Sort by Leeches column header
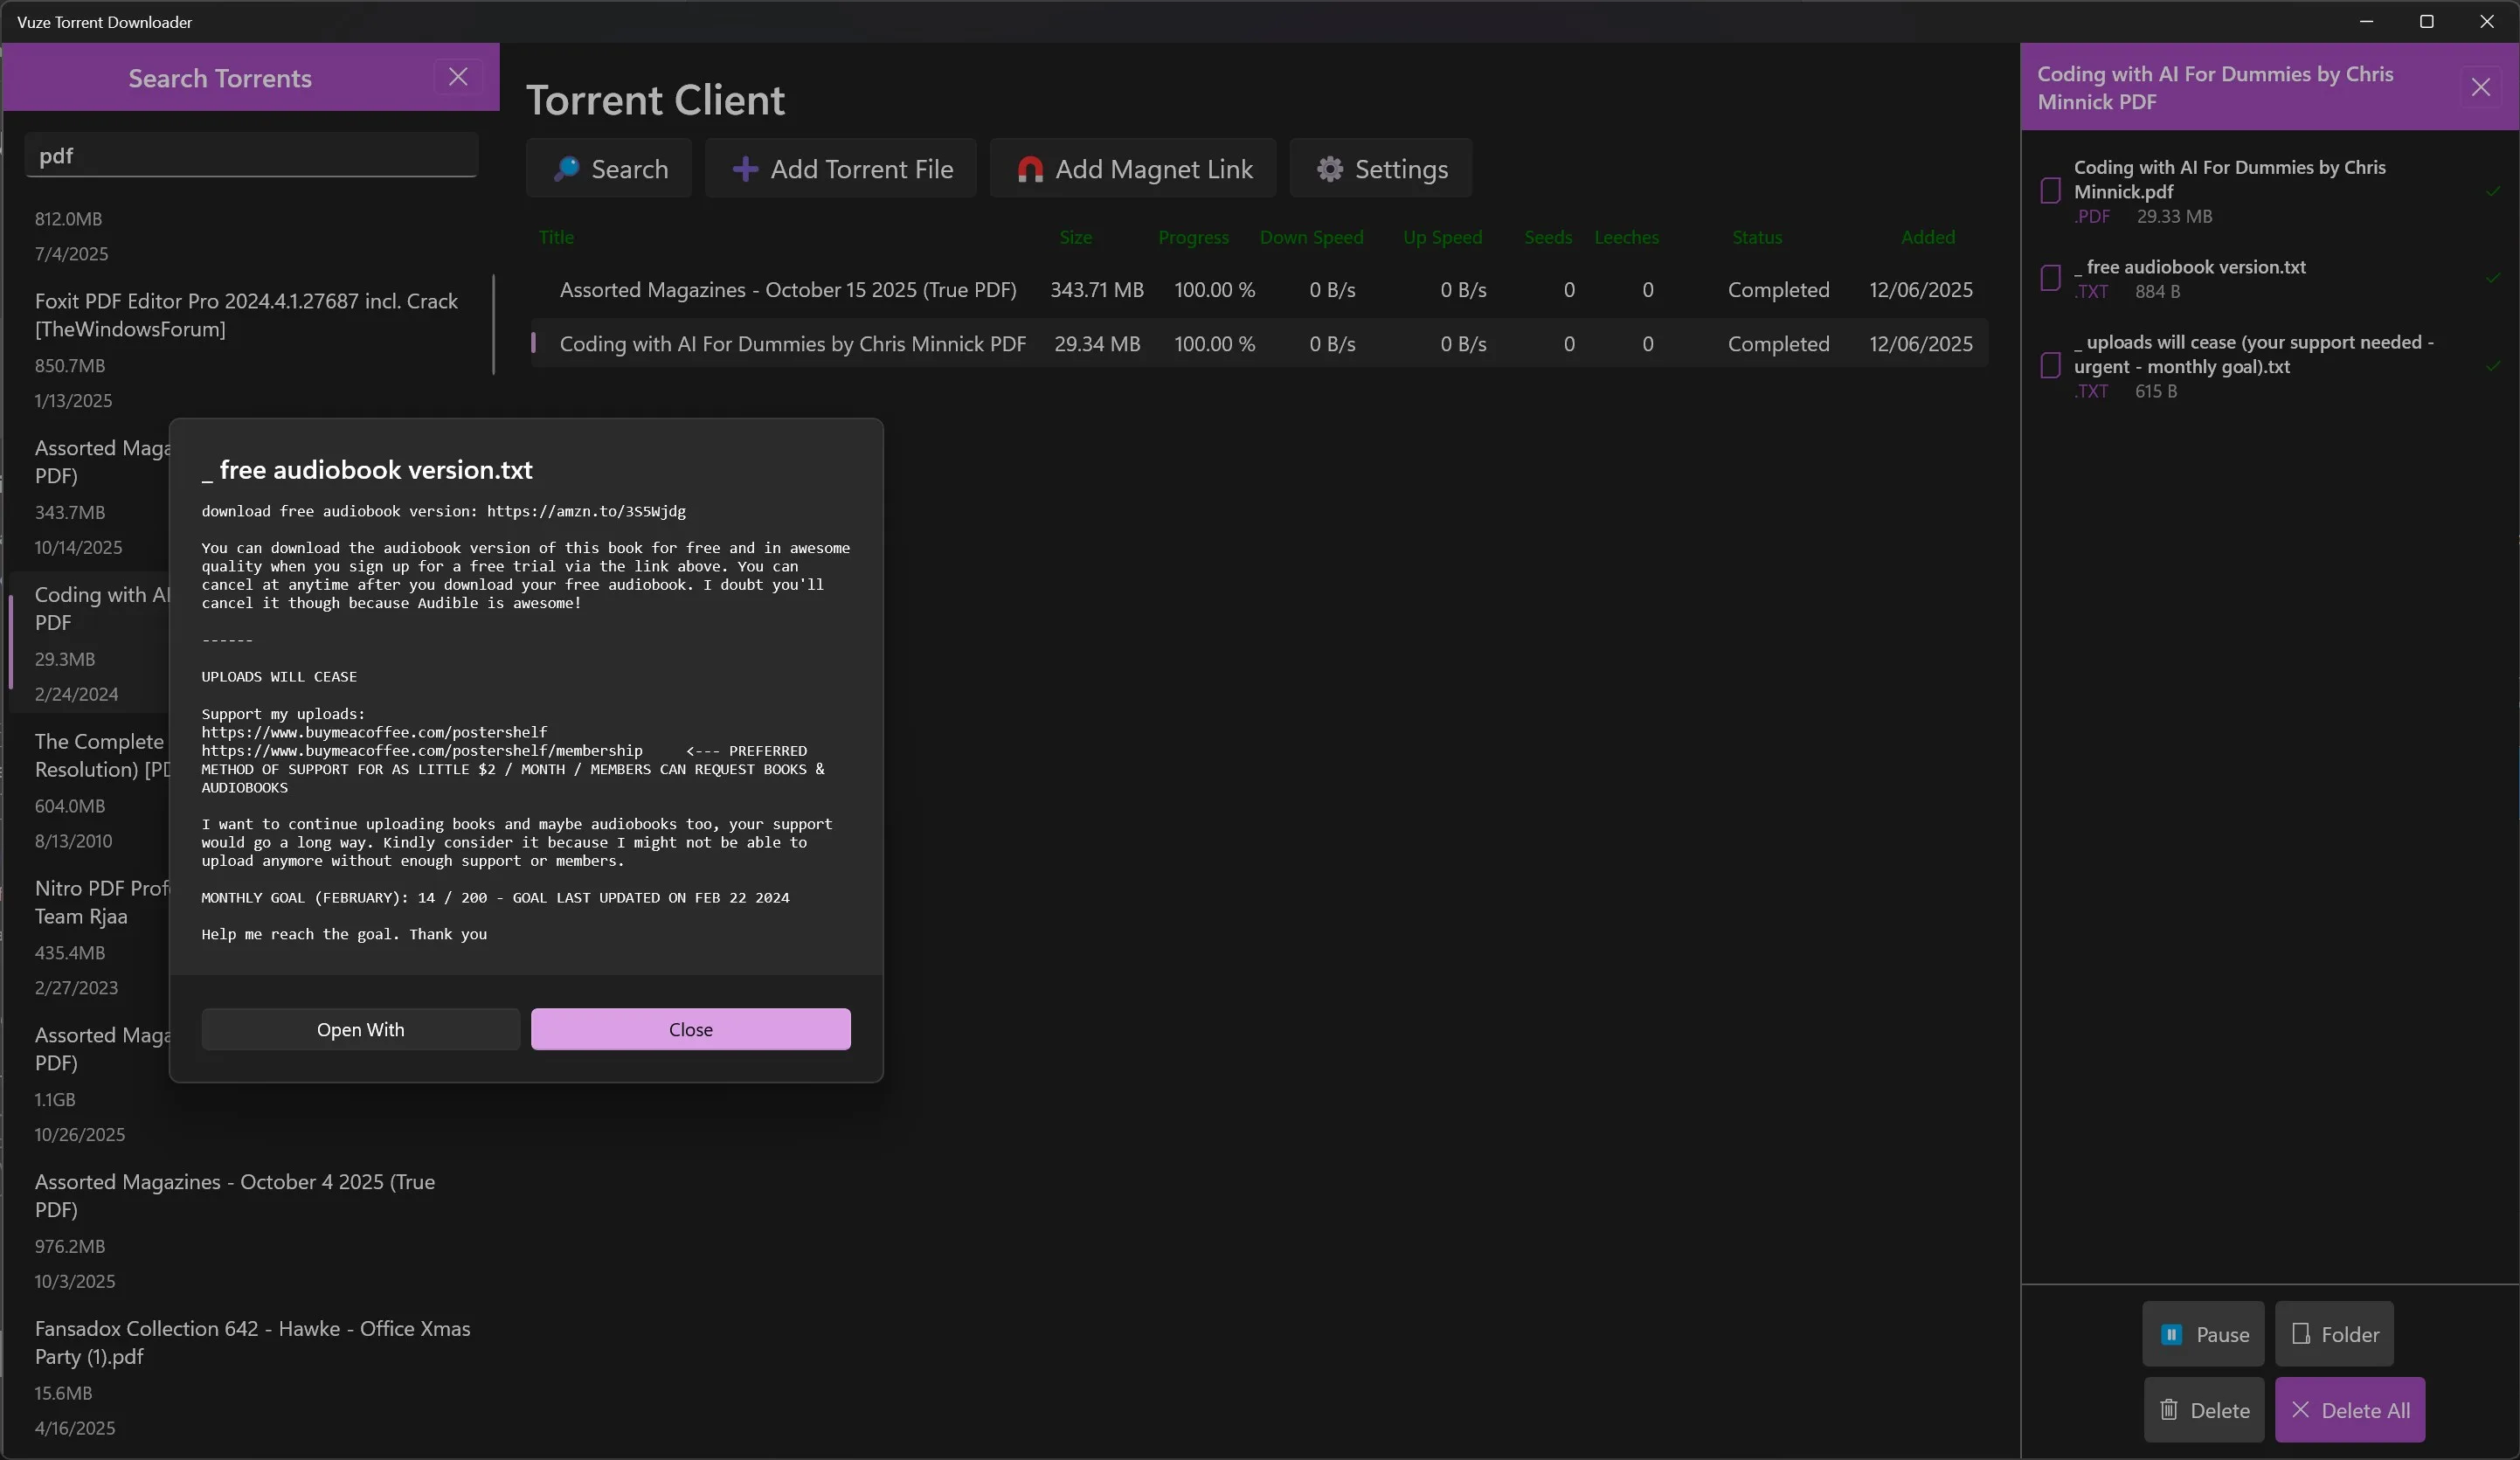 (1626, 237)
